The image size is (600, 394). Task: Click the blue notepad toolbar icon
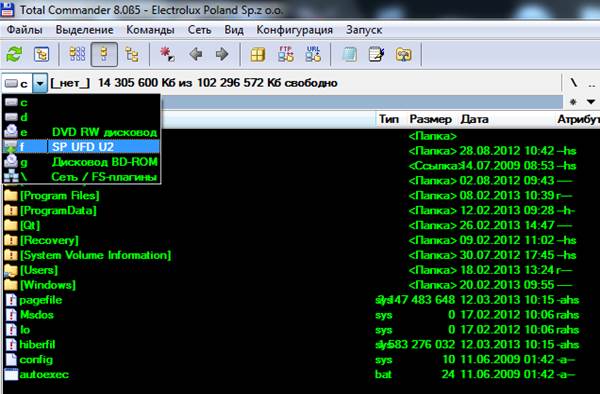[349, 54]
